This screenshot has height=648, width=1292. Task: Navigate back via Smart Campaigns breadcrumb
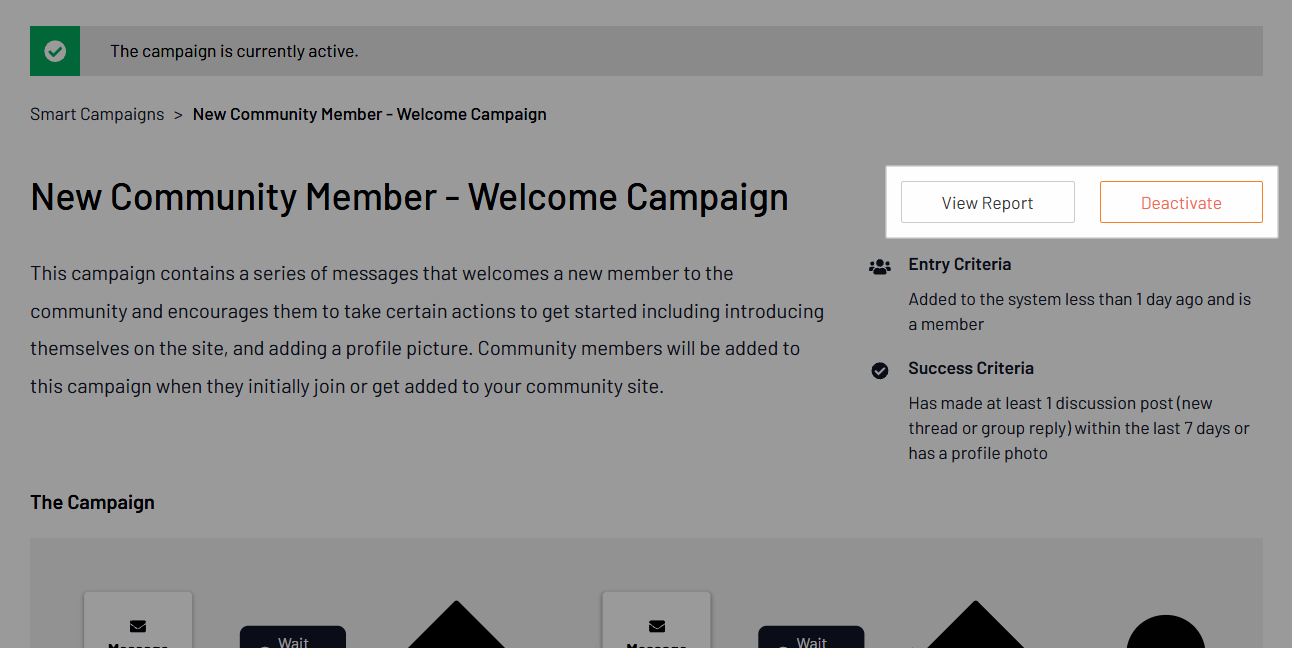coord(97,113)
